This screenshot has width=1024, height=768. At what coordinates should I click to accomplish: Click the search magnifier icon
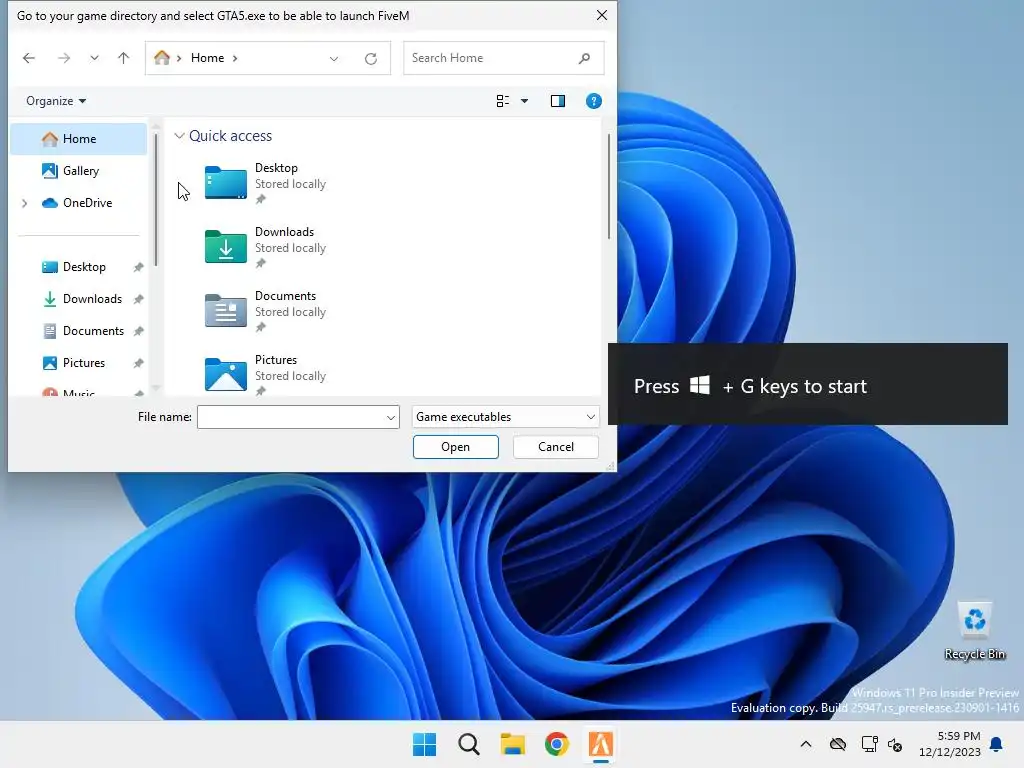click(584, 58)
